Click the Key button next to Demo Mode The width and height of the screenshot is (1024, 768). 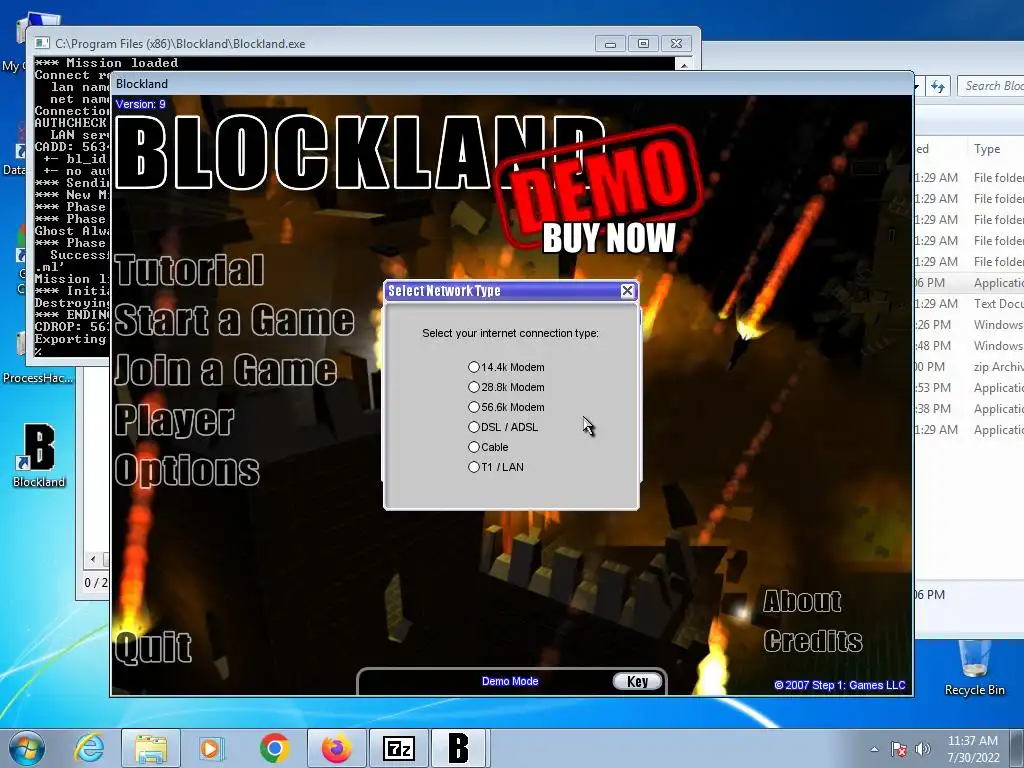[637, 681]
